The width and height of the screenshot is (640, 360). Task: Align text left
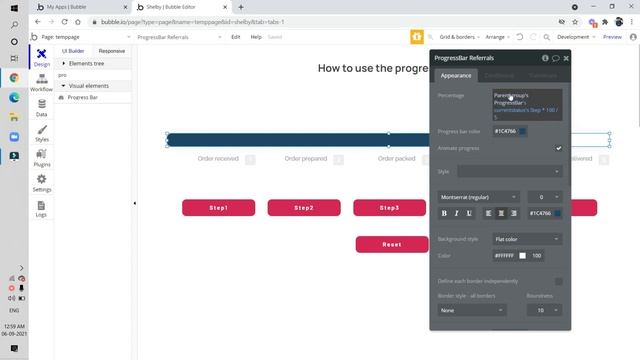tap(488, 213)
